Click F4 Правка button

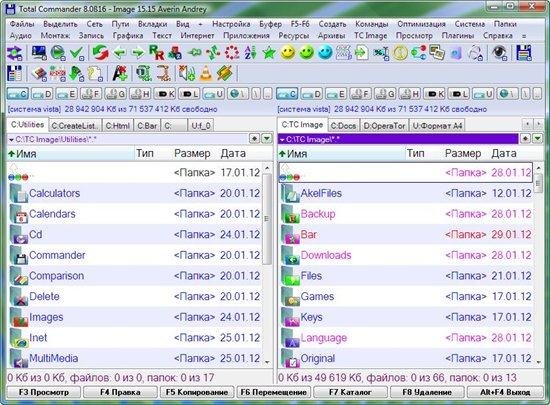point(120,392)
